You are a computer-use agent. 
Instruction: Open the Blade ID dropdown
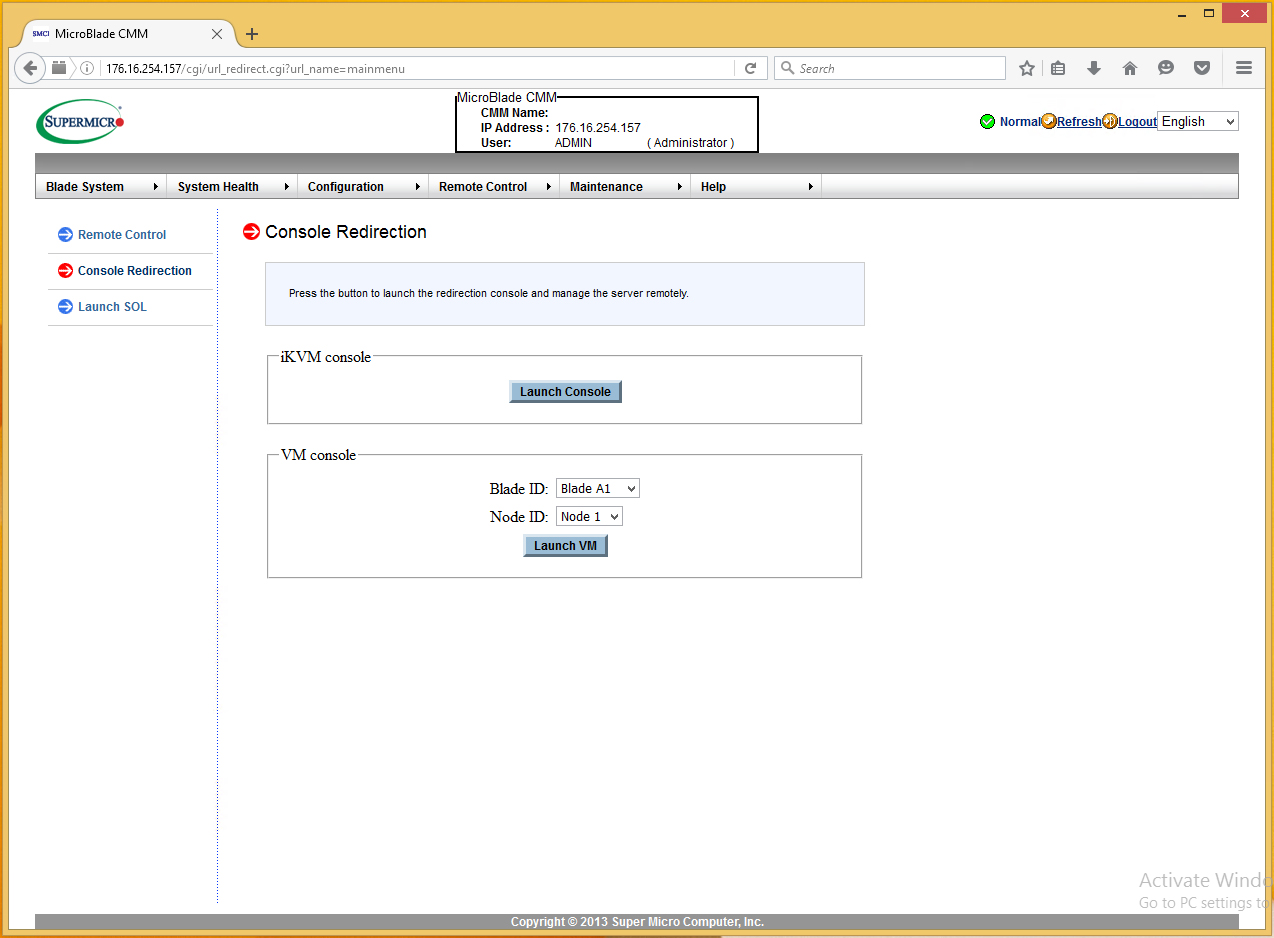[598, 489]
